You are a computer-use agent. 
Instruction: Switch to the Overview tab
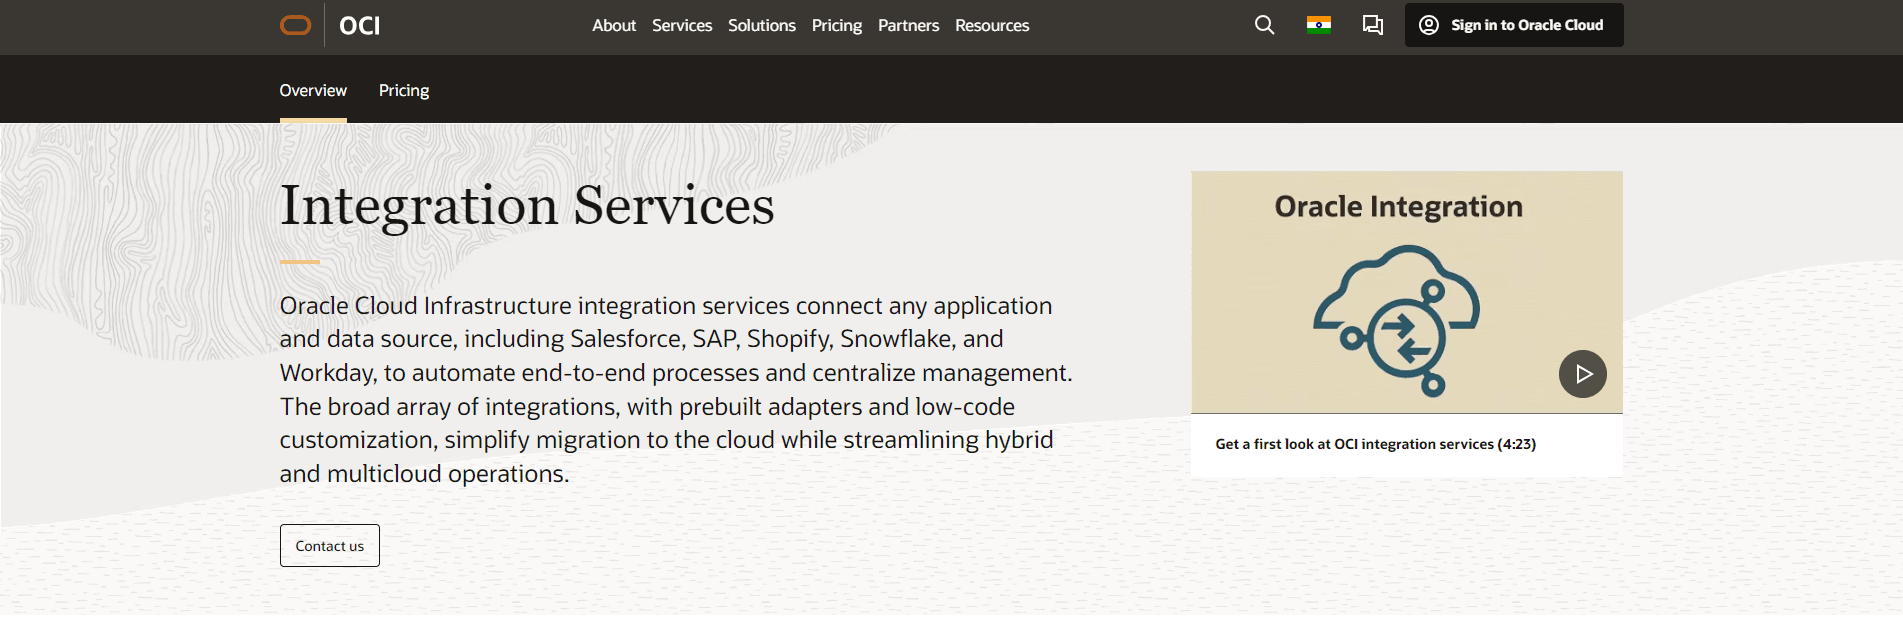click(313, 90)
